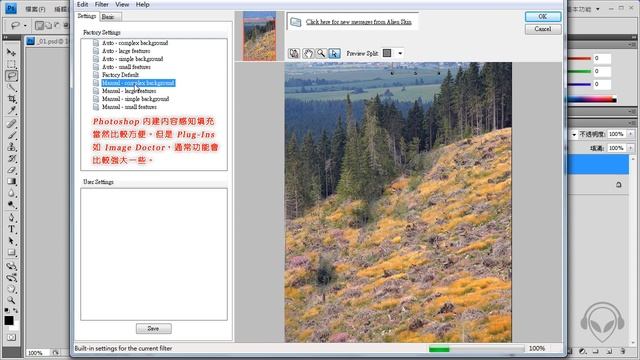Select the Zoom tool in Photoshop toolbox

point(11,300)
